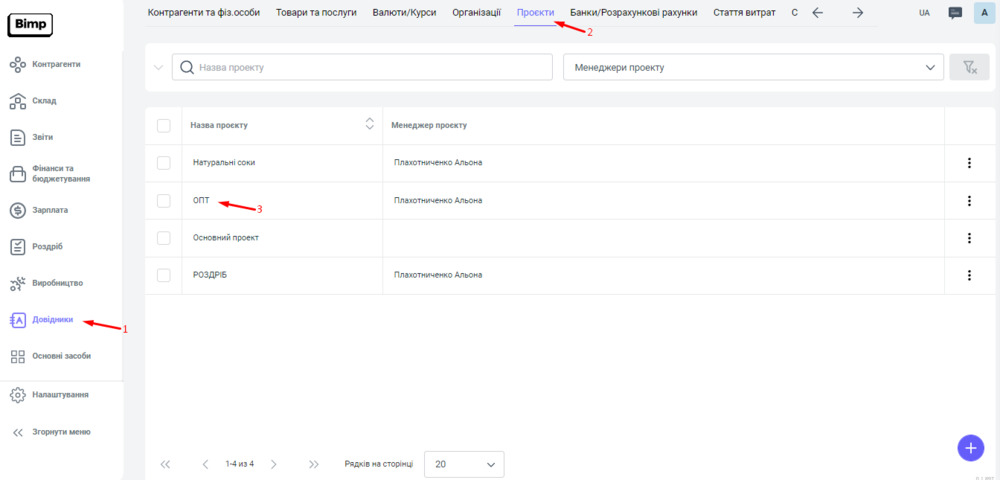Image resolution: width=1000 pixels, height=480 pixels.
Task: Open three-dot menu for РОЗДРІБ row
Action: coord(969,275)
